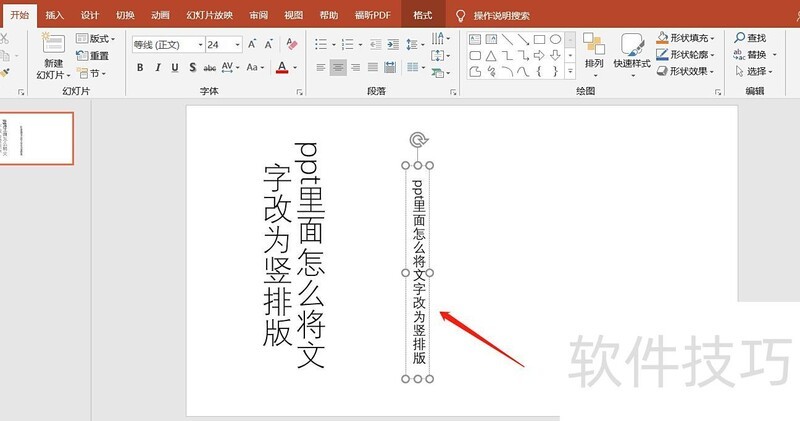Click the strikethrough text icon
The image size is (800, 421).
pos(209,67)
